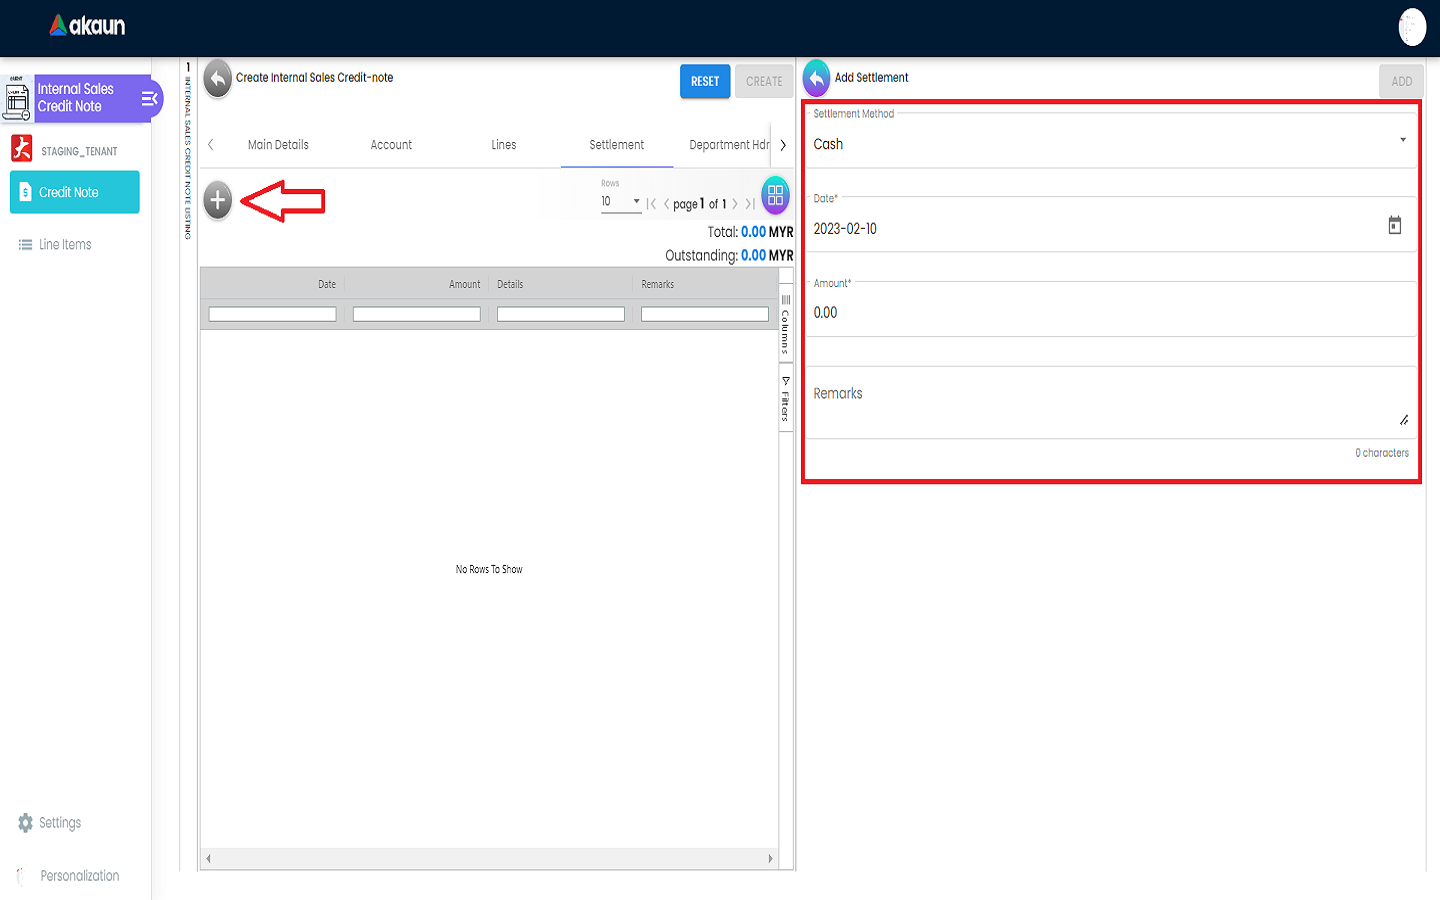The height and width of the screenshot is (900, 1440).
Task: Click the grid apps icon near pagination
Action: 775,196
